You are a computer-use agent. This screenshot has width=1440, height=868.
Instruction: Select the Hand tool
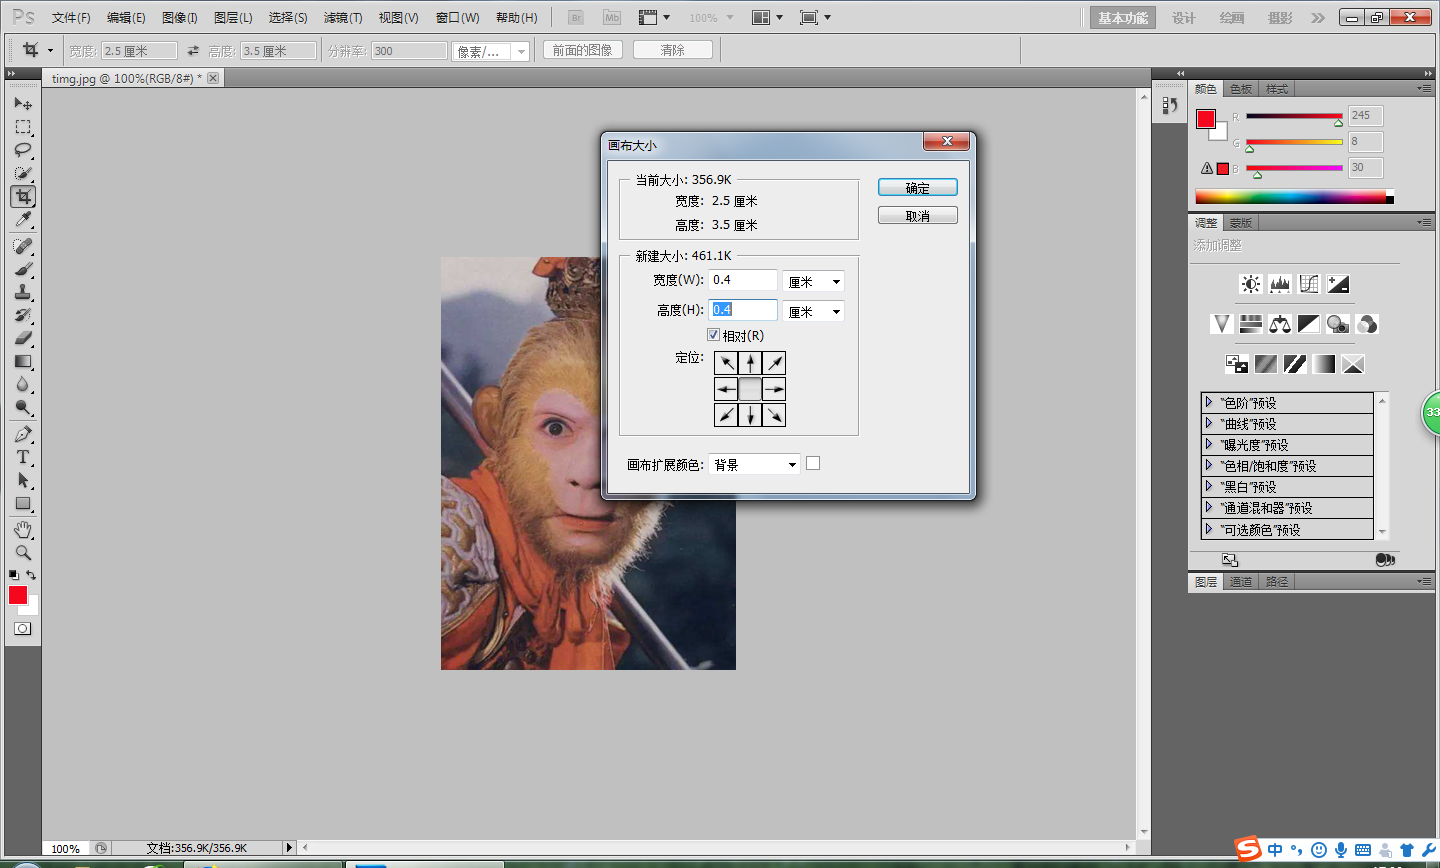pos(23,529)
